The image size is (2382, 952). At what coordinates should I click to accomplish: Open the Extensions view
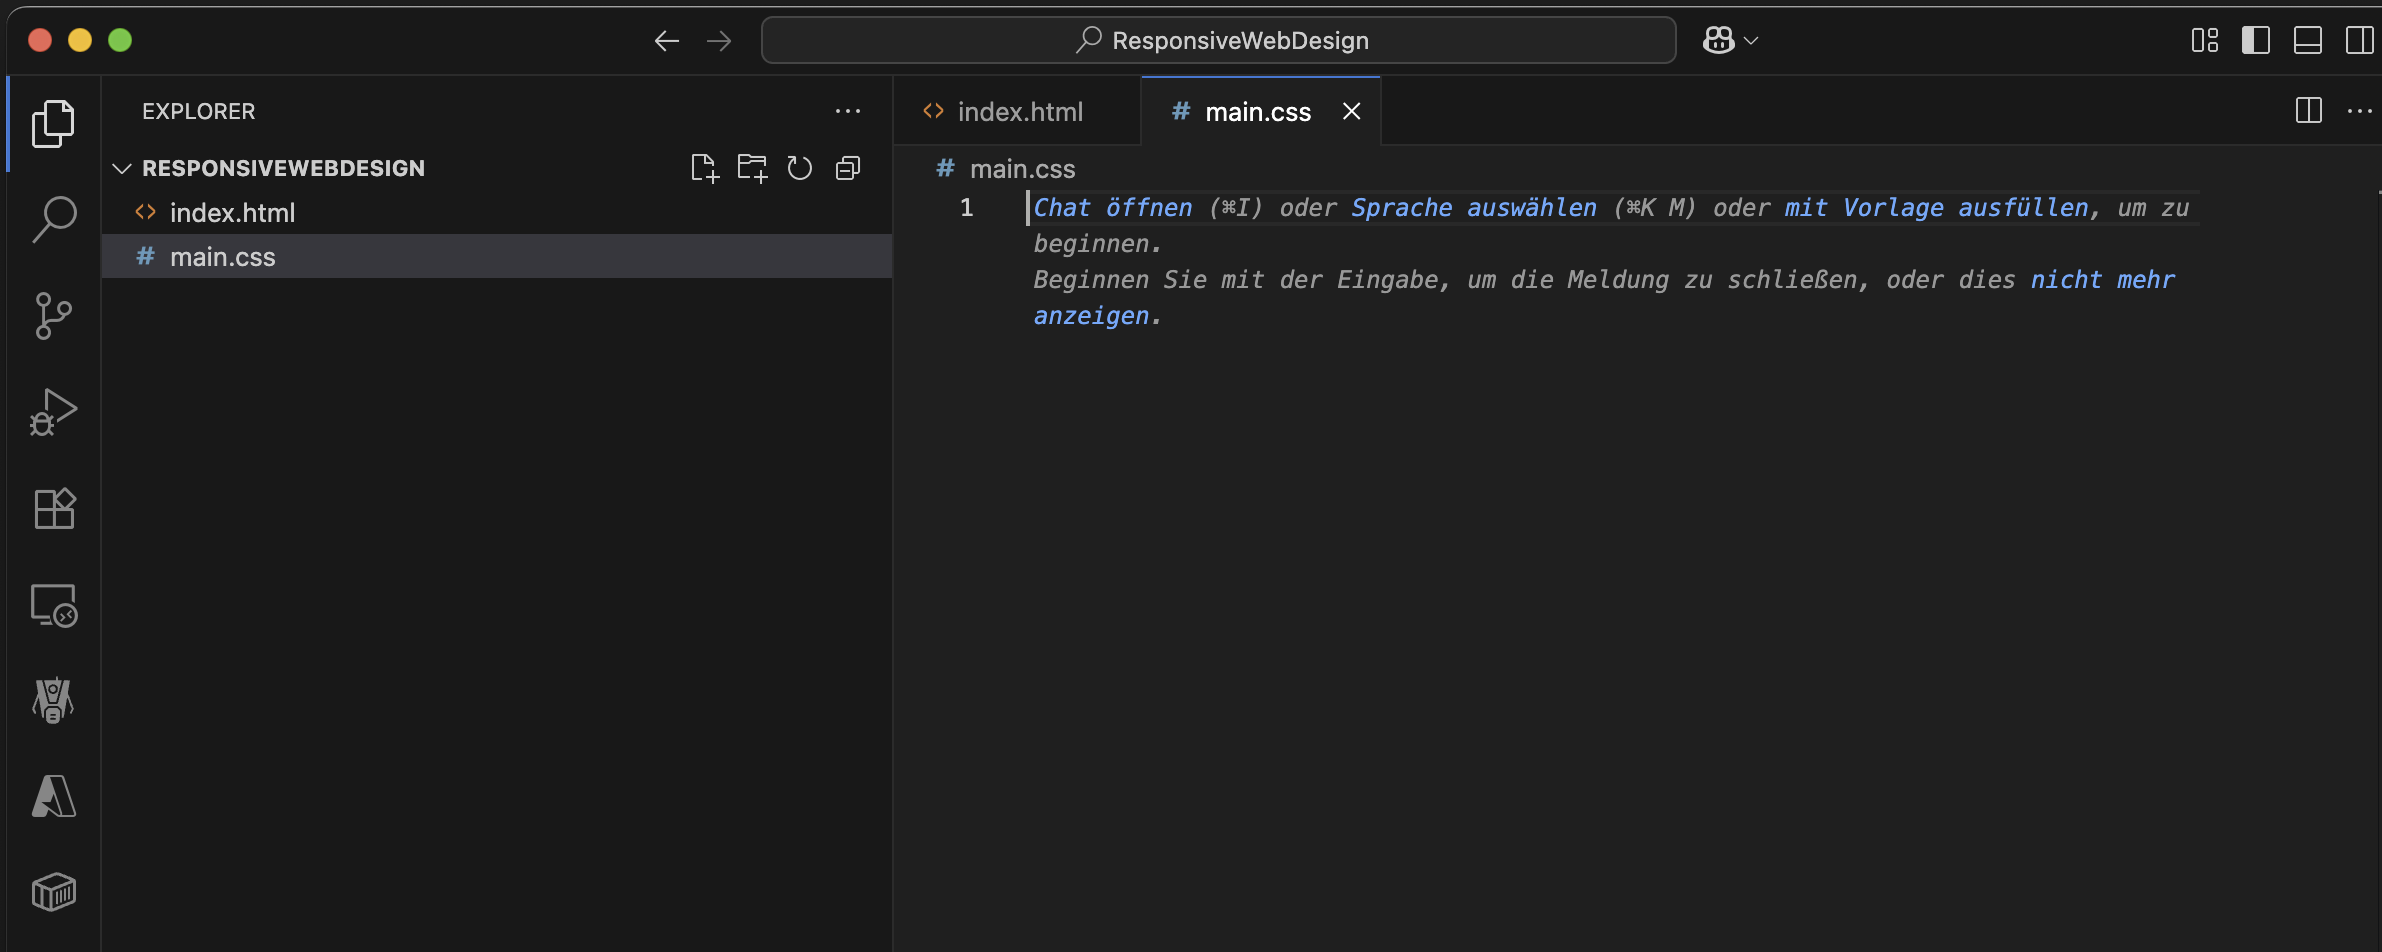(54, 509)
